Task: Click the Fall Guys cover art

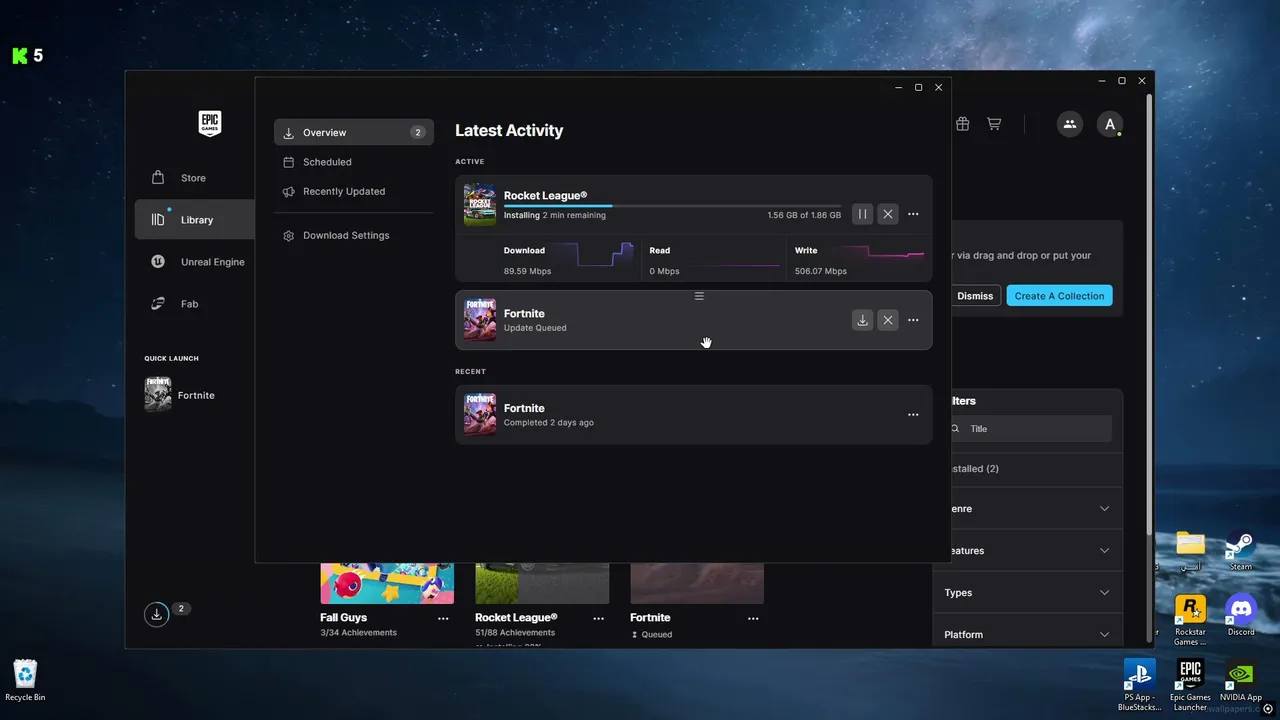Action: click(x=387, y=584)
